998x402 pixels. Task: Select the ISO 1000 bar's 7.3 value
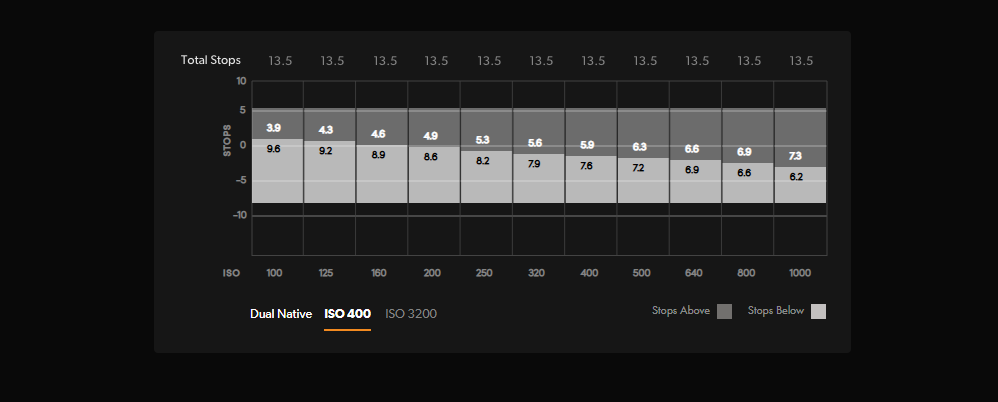pyautogui.click(x=795, y=156)
